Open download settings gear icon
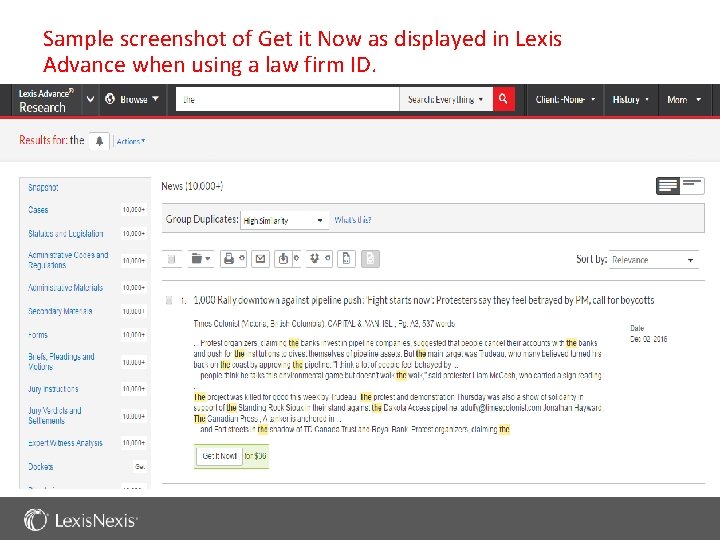The width and height of the screenshot is (720, 540). (297, 259)
